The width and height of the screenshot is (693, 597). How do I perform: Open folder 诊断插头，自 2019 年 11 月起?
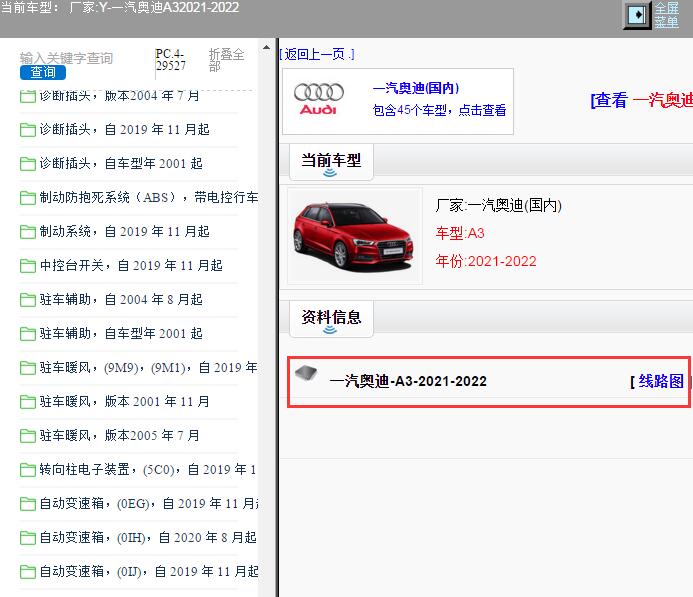point(124,129)
